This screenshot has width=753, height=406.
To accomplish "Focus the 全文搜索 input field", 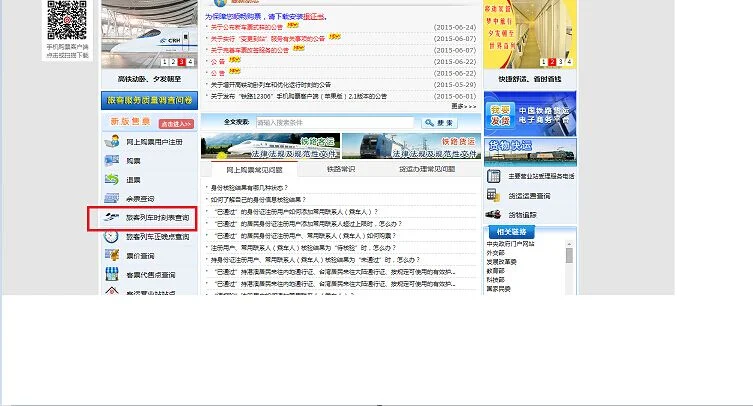I will click(x=335, y=123).
